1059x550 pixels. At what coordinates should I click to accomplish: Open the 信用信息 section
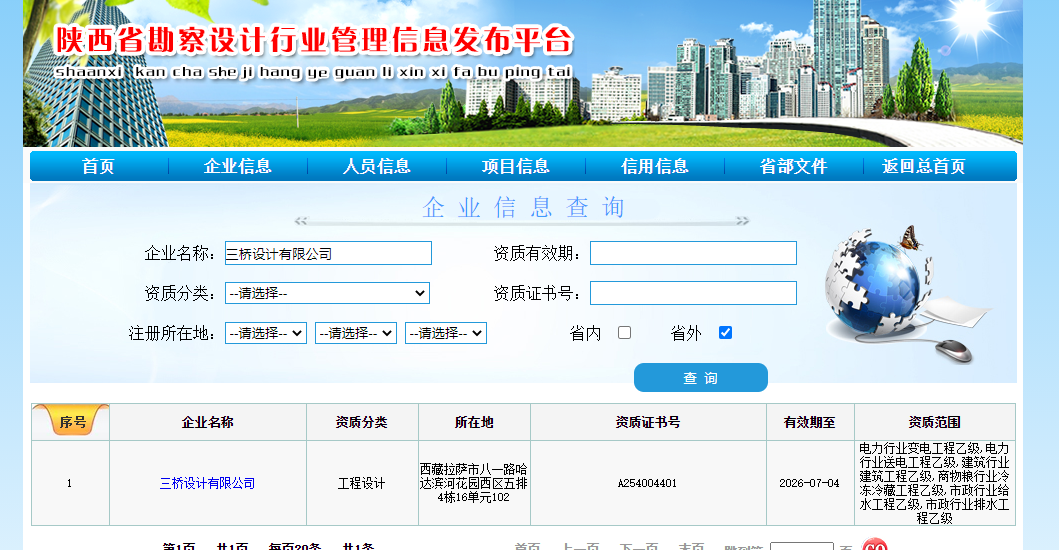click(x=654, y=166)
